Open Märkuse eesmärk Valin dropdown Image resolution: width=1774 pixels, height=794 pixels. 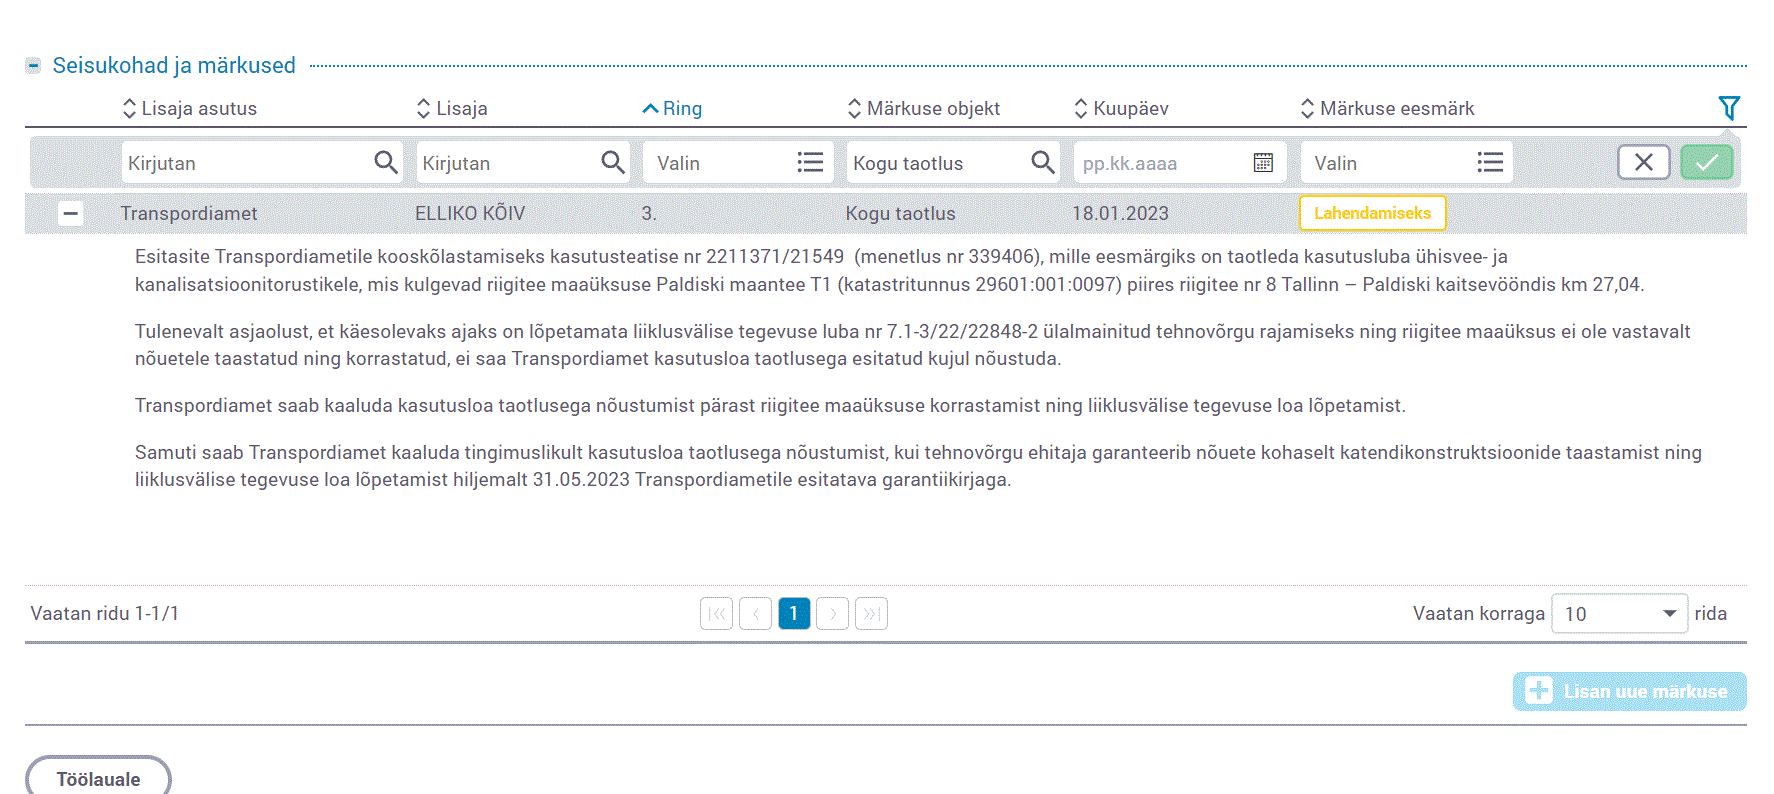1406,163
